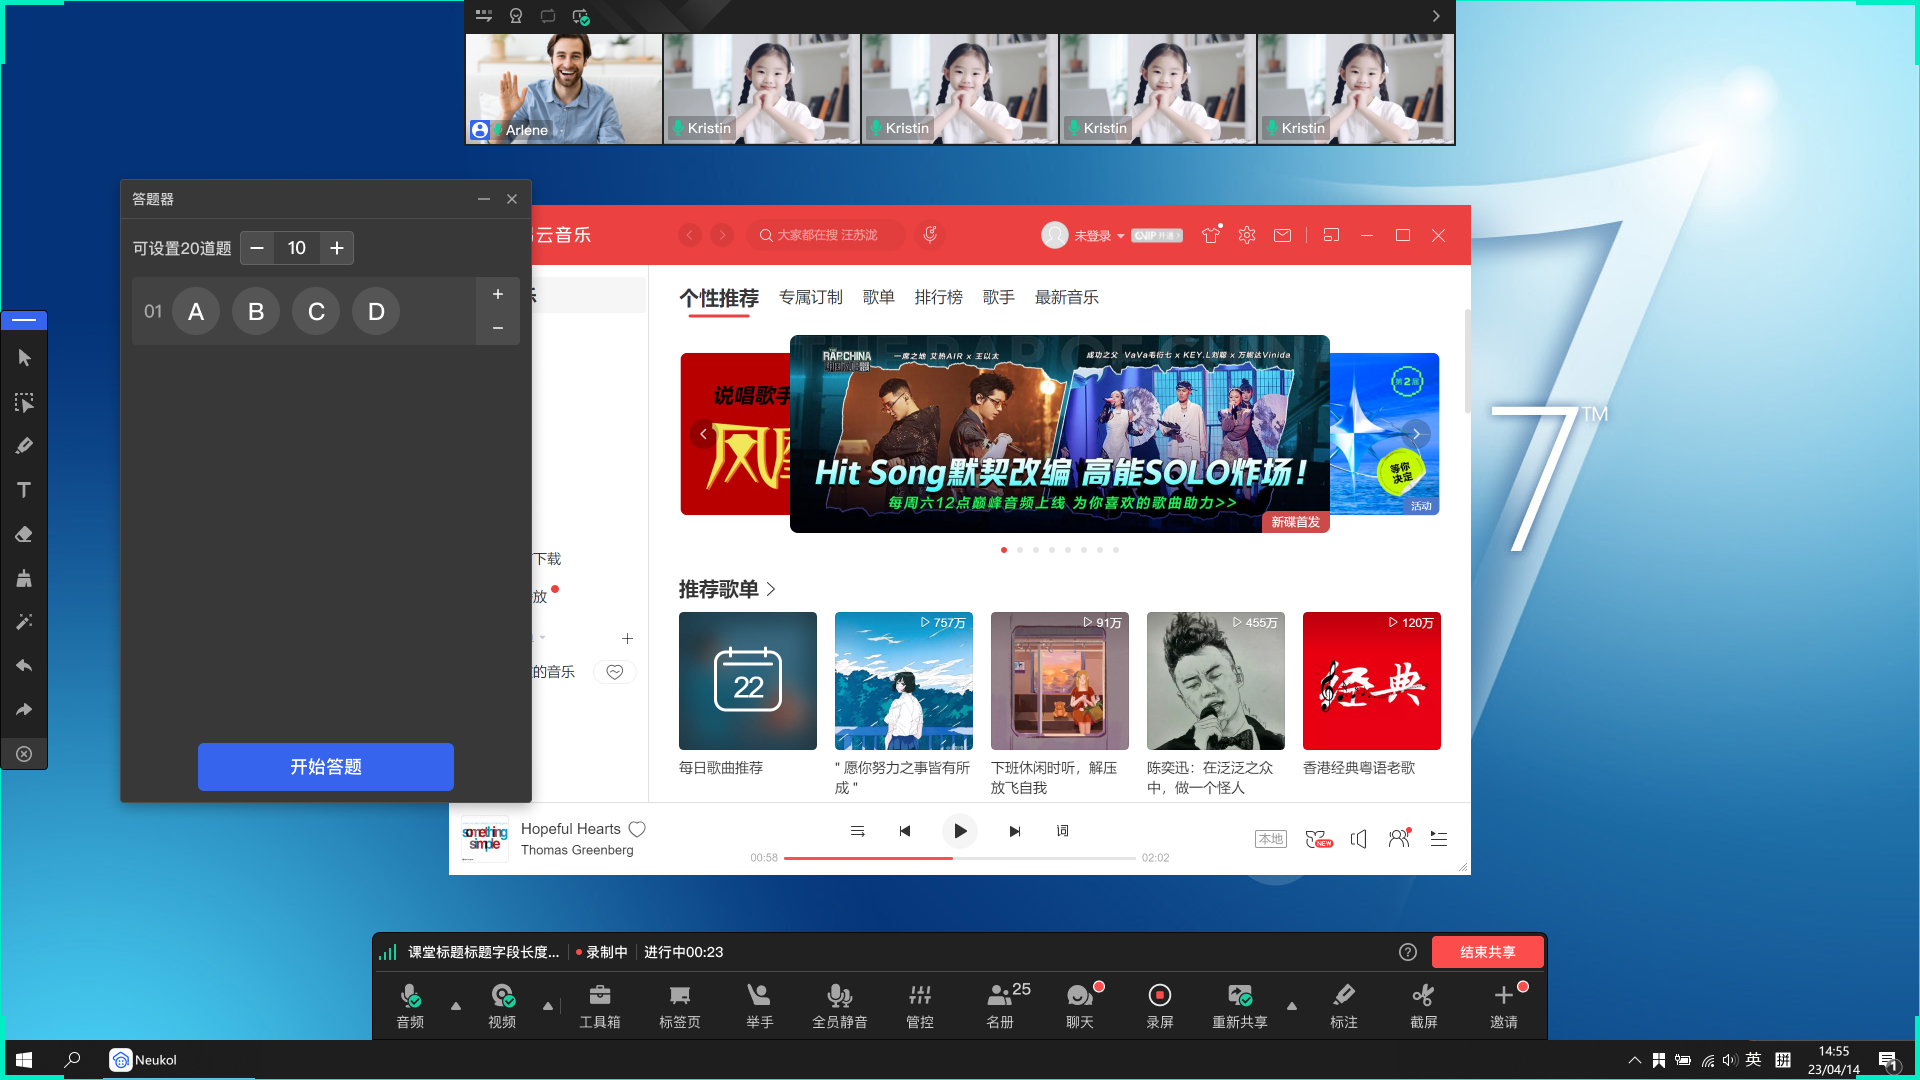
Task: Select the text annotation tool
Action: point(24,490)
